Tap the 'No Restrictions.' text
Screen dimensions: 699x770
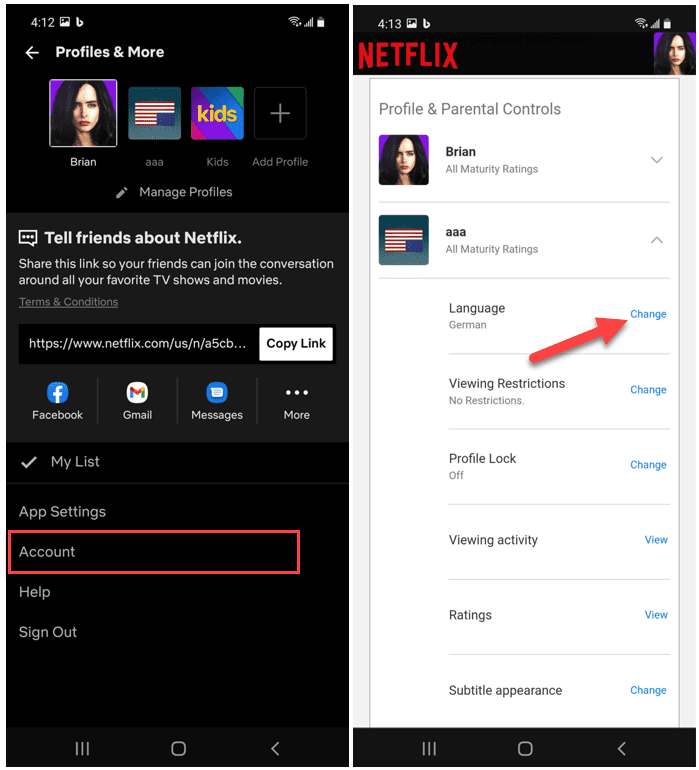(486, 401)
